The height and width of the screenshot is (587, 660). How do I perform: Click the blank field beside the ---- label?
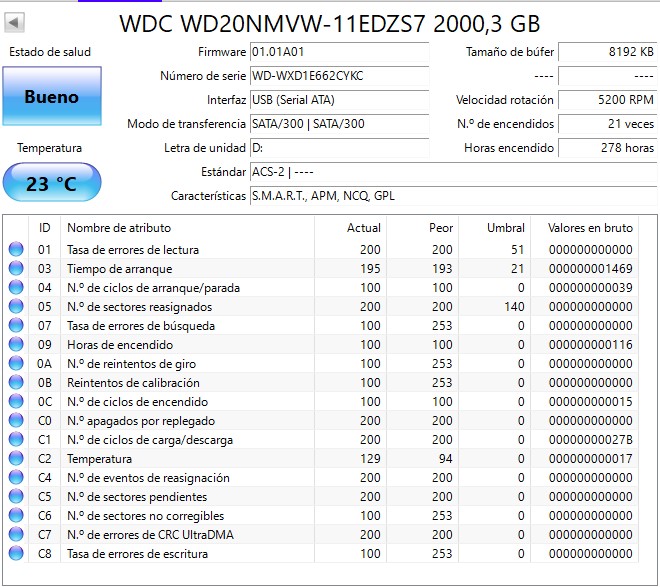click(x=607, y=76)
